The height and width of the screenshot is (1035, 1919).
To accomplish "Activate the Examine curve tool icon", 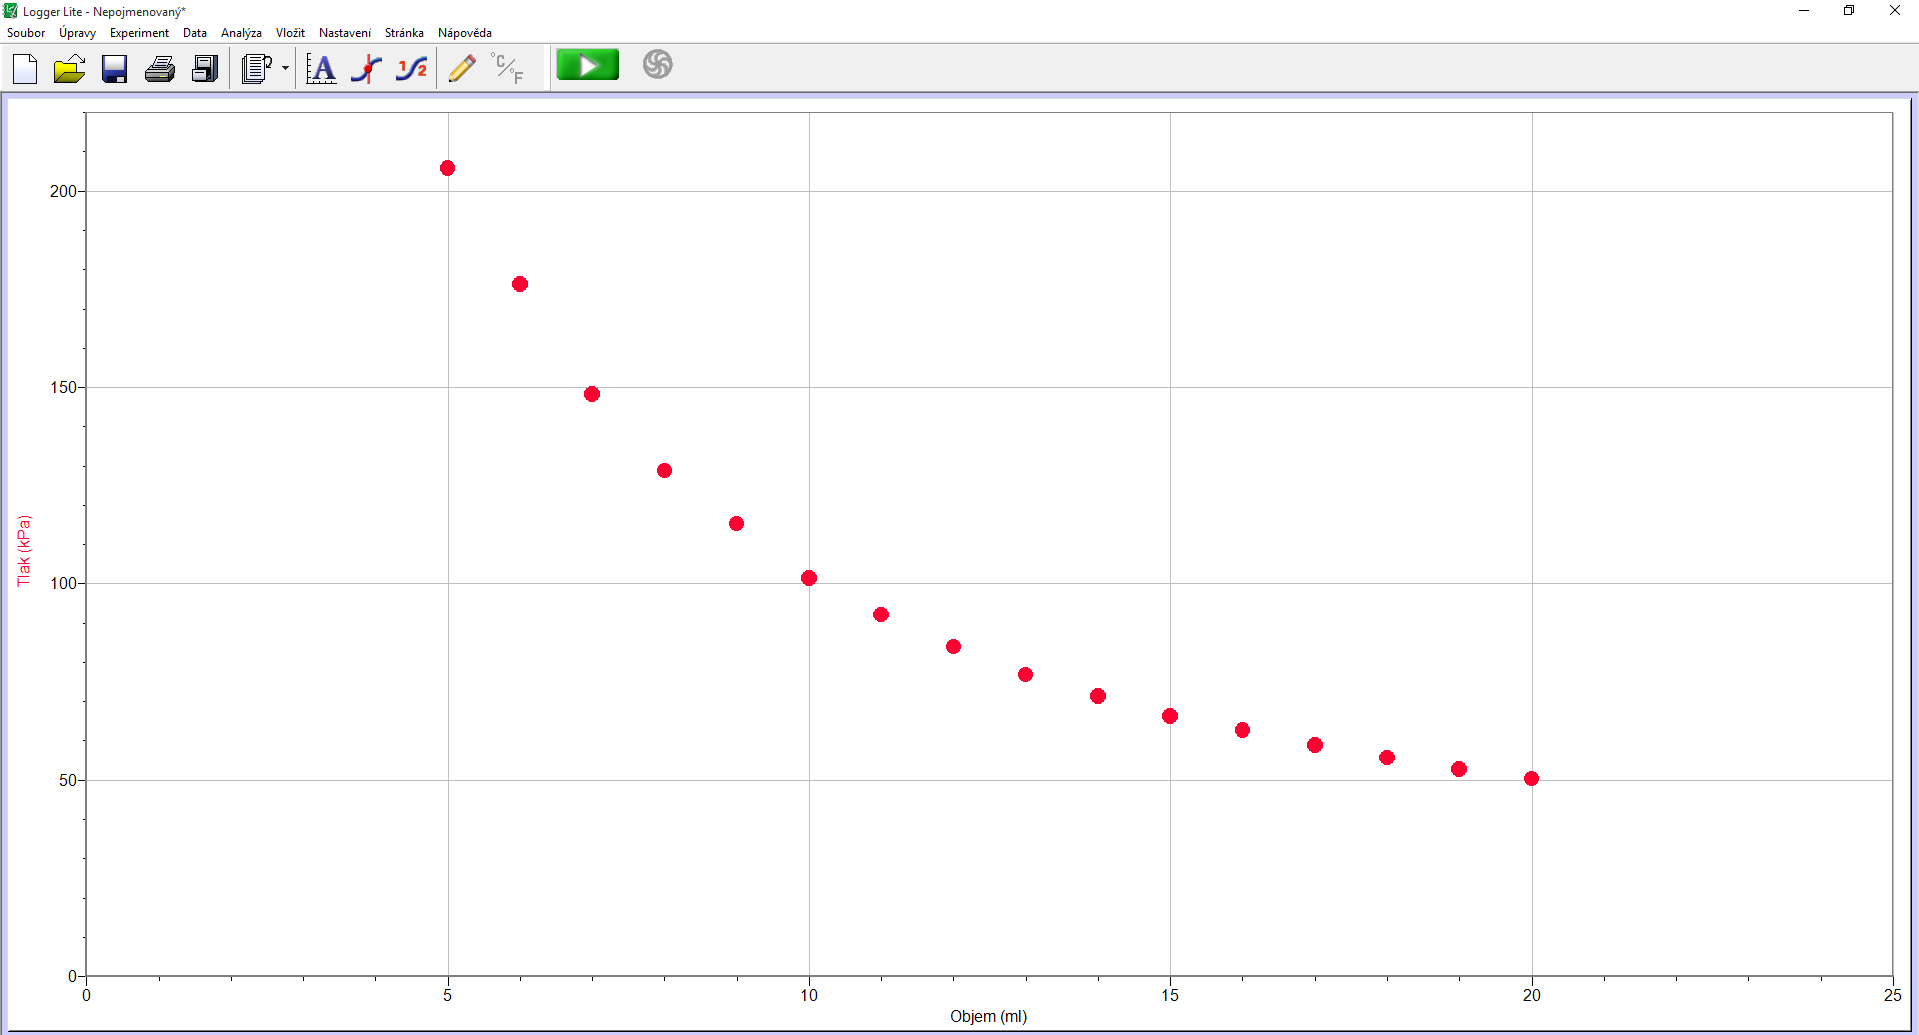I will pos(367,69).
